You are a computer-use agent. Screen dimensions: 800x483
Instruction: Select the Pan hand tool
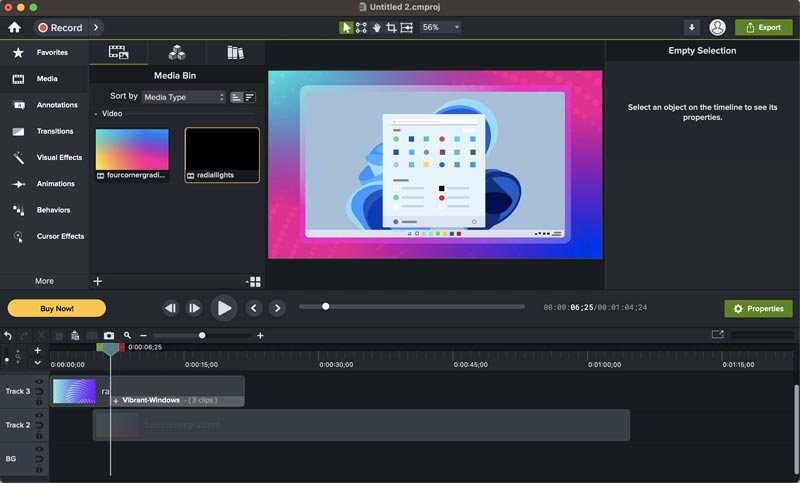click(377, 28)
